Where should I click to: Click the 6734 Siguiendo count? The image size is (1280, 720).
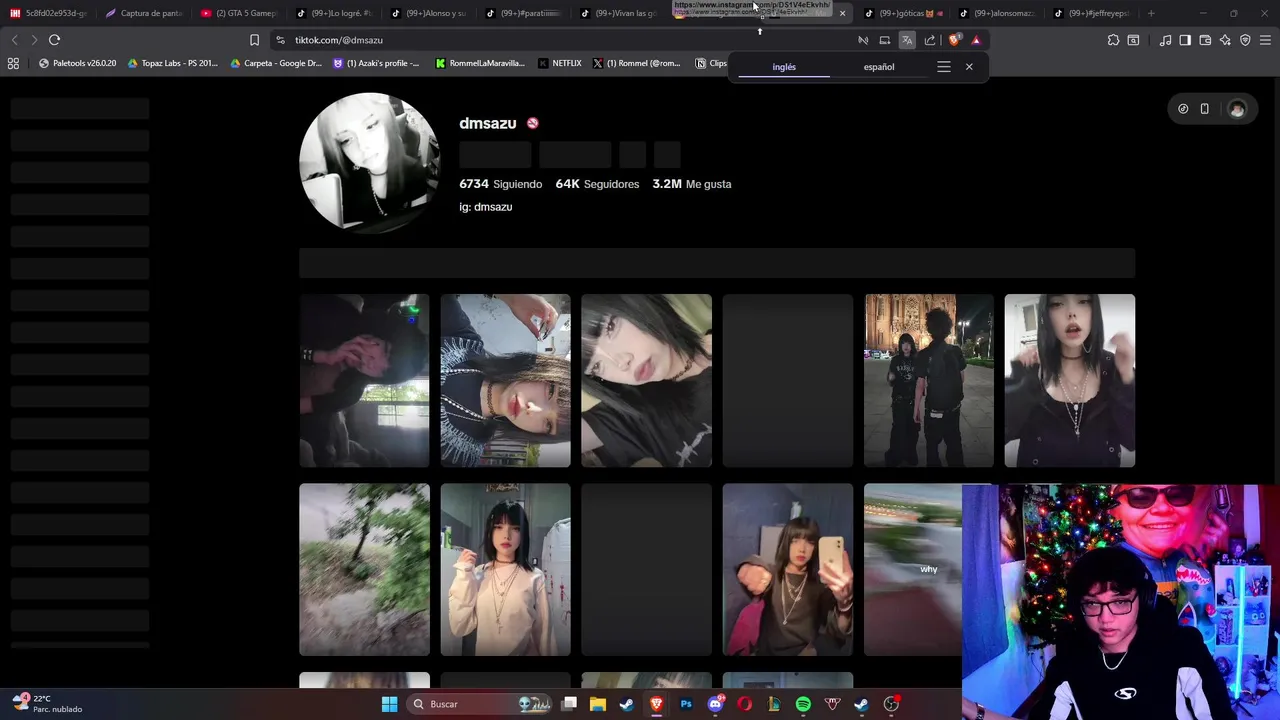pyautogui.click(x=500, y=184)
